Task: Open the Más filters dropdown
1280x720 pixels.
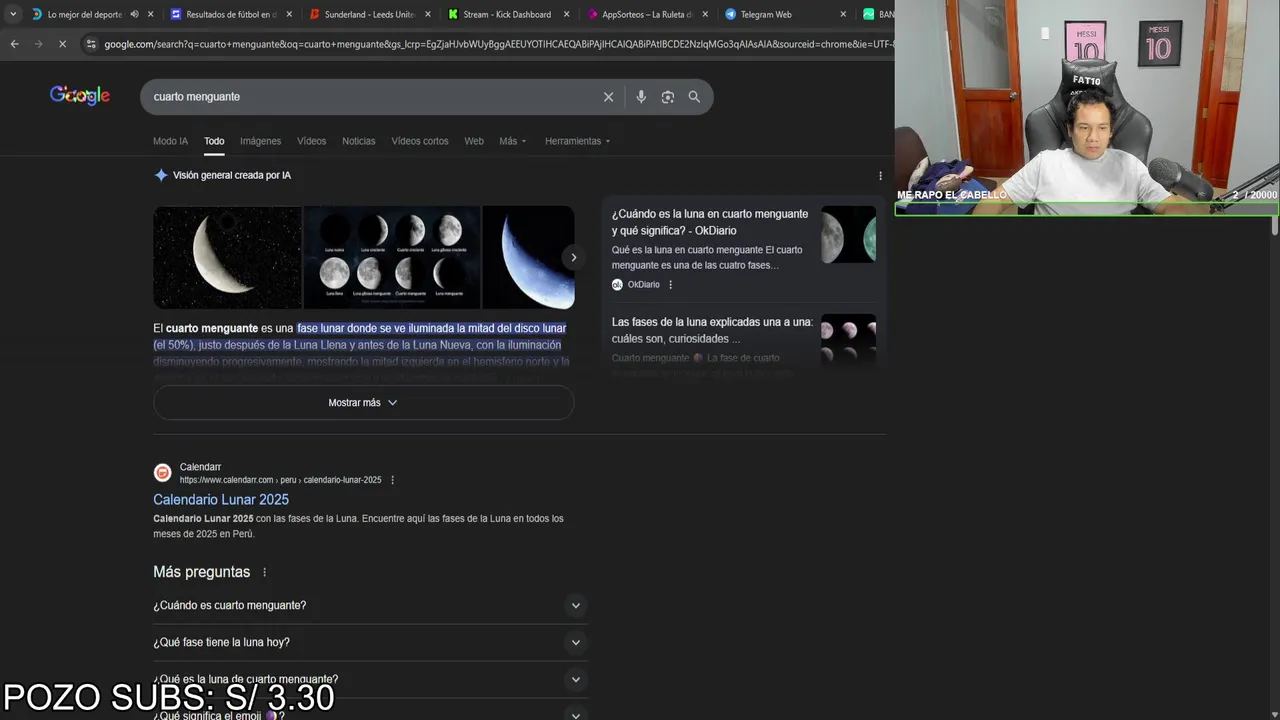Action: [x=513, y=141]
